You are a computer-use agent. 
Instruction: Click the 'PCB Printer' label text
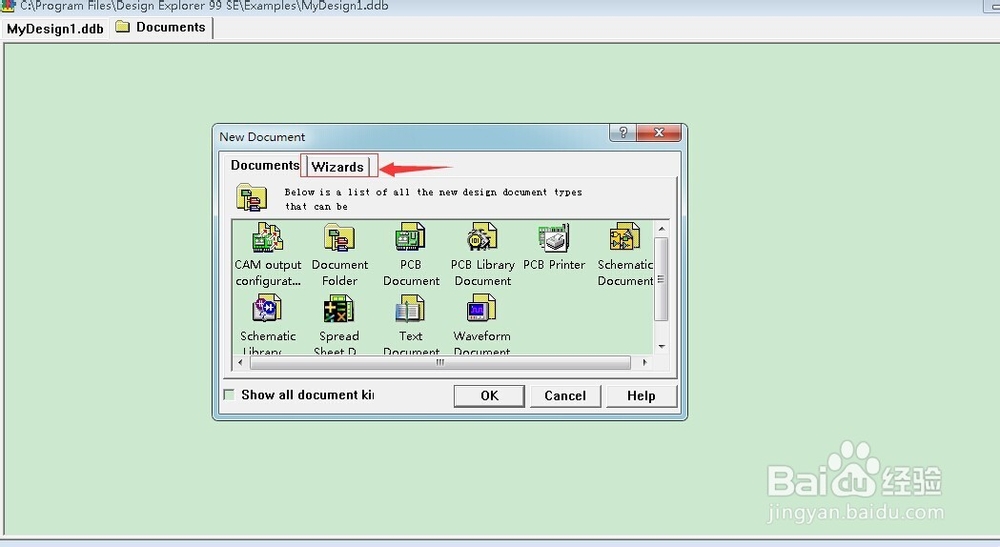pos(554,265)
